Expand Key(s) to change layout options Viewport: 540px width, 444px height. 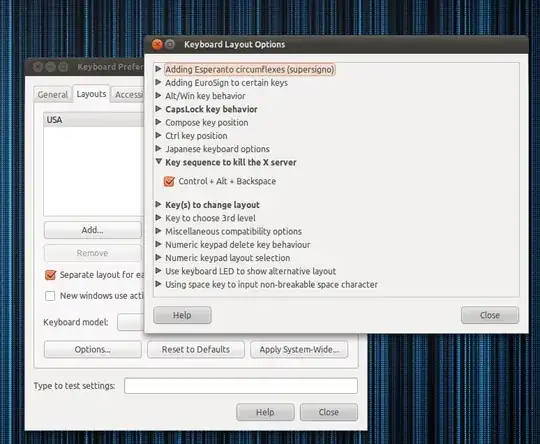[158, 204]
